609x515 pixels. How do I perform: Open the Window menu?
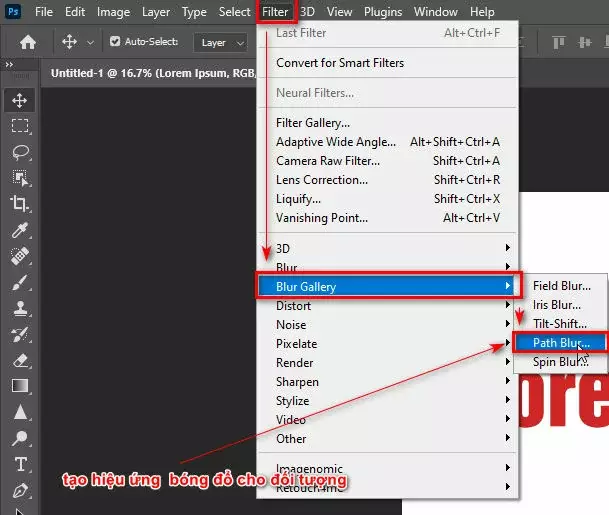(x=435, y=12)
